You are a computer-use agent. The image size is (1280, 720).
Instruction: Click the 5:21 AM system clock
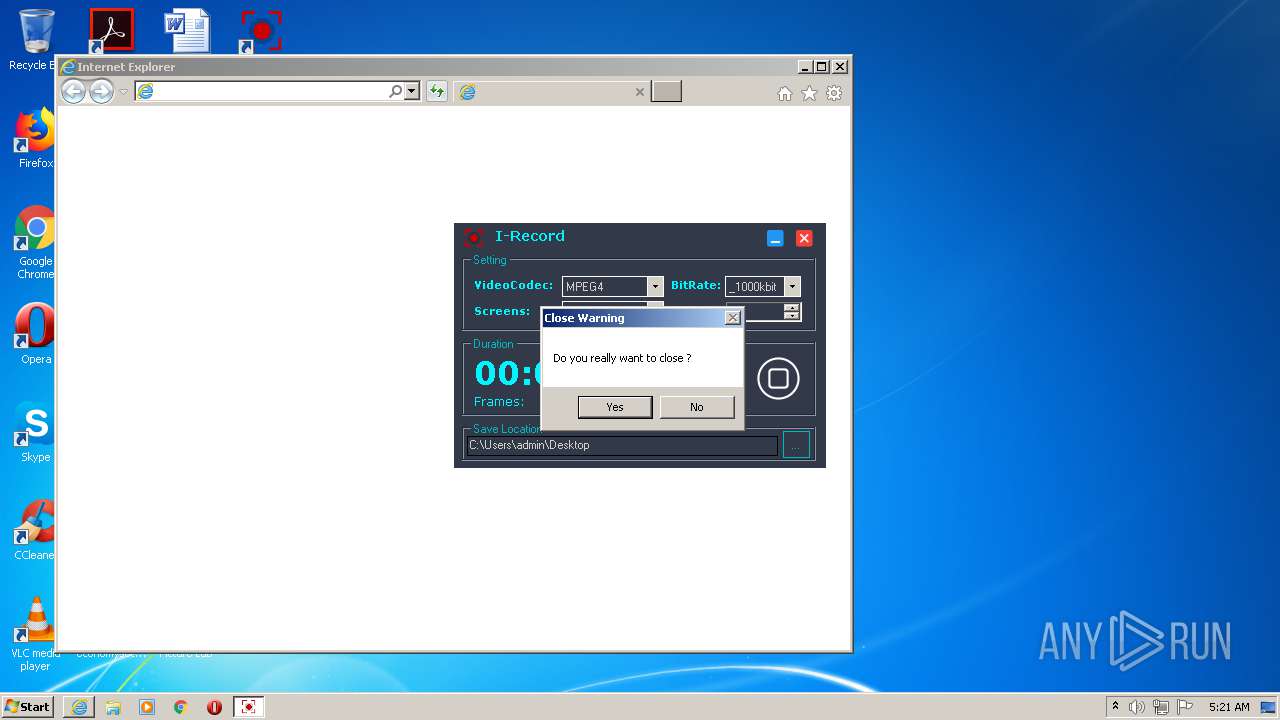[x=1229, y=707]
